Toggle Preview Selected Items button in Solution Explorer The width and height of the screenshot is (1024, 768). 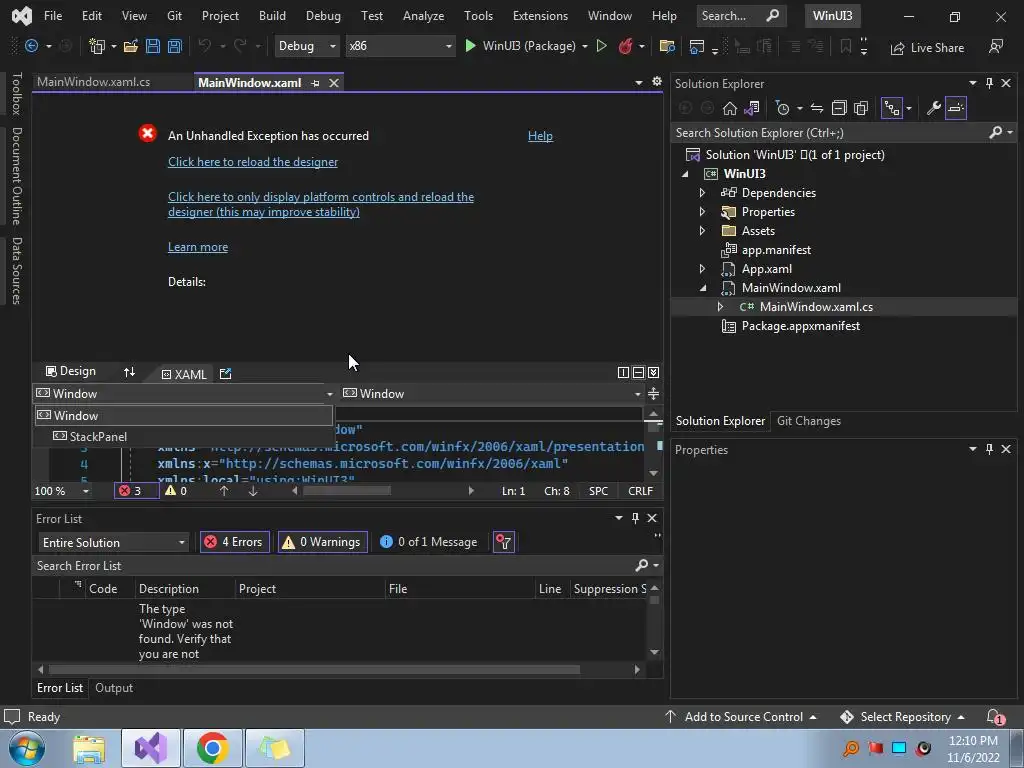click(955, 108)
